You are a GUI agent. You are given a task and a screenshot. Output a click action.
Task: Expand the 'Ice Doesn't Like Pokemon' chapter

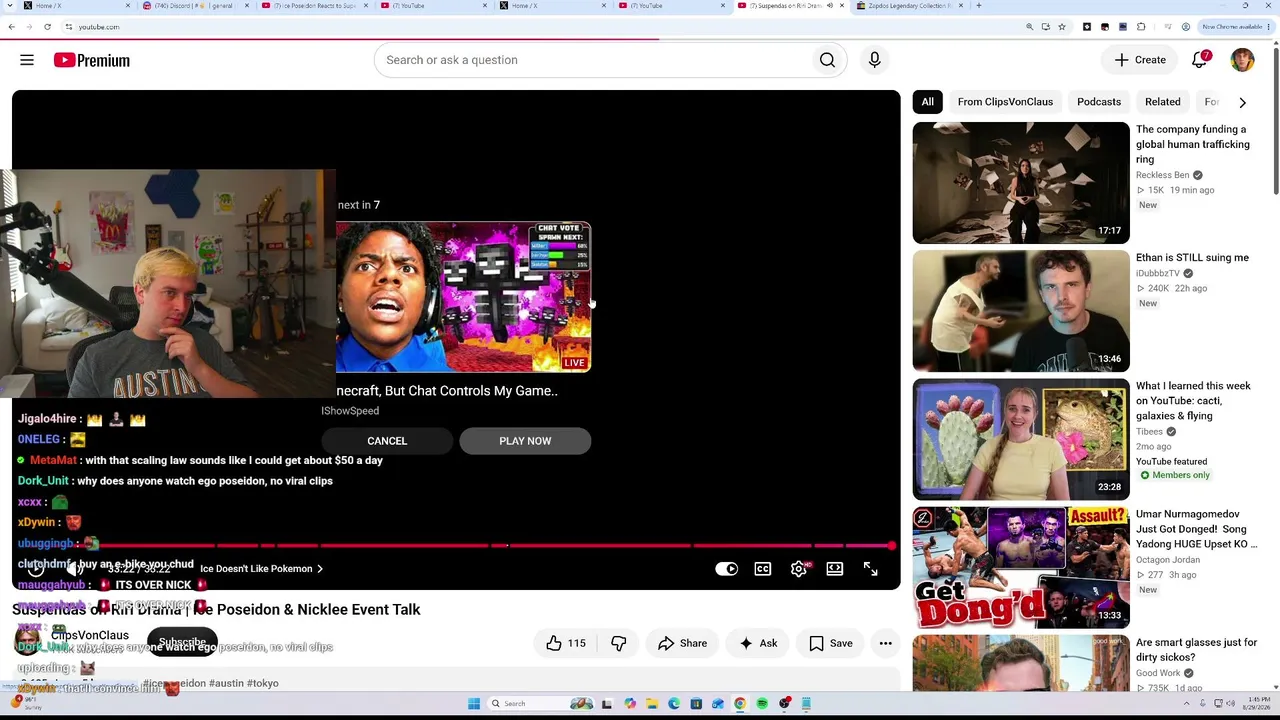[261, 569]
